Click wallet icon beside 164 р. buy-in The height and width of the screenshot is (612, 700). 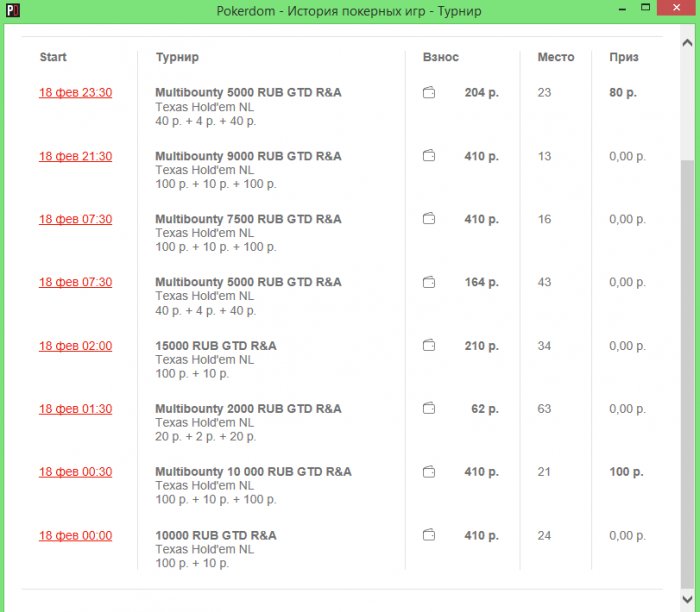[x=429, y=282]
